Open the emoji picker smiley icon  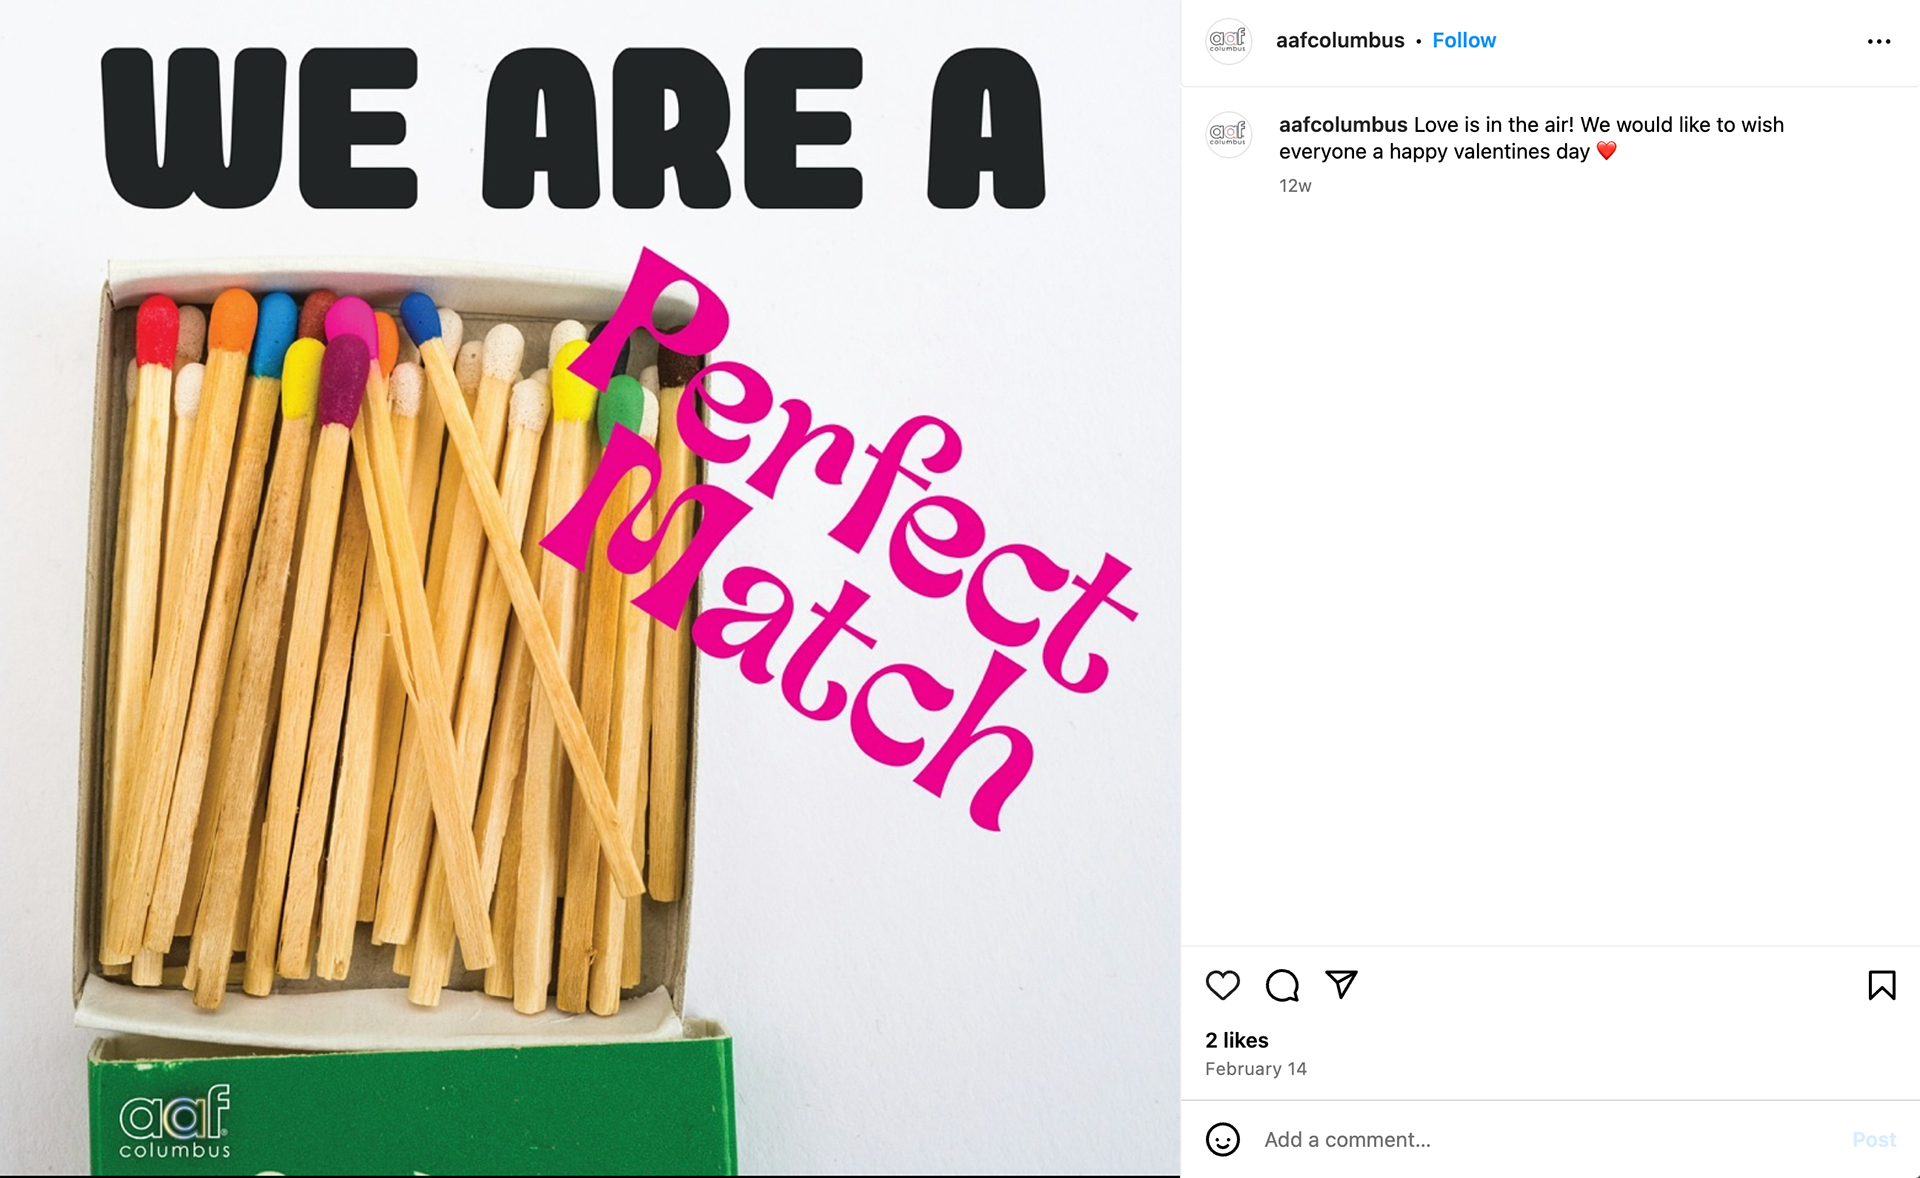click(1222, 1139)
